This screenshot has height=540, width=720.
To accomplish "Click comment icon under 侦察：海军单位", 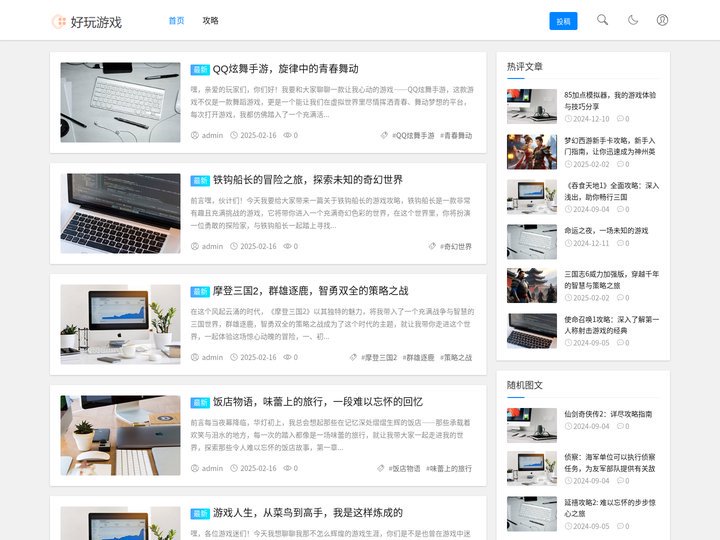I will pyautogui.click(x=620, y=481).
